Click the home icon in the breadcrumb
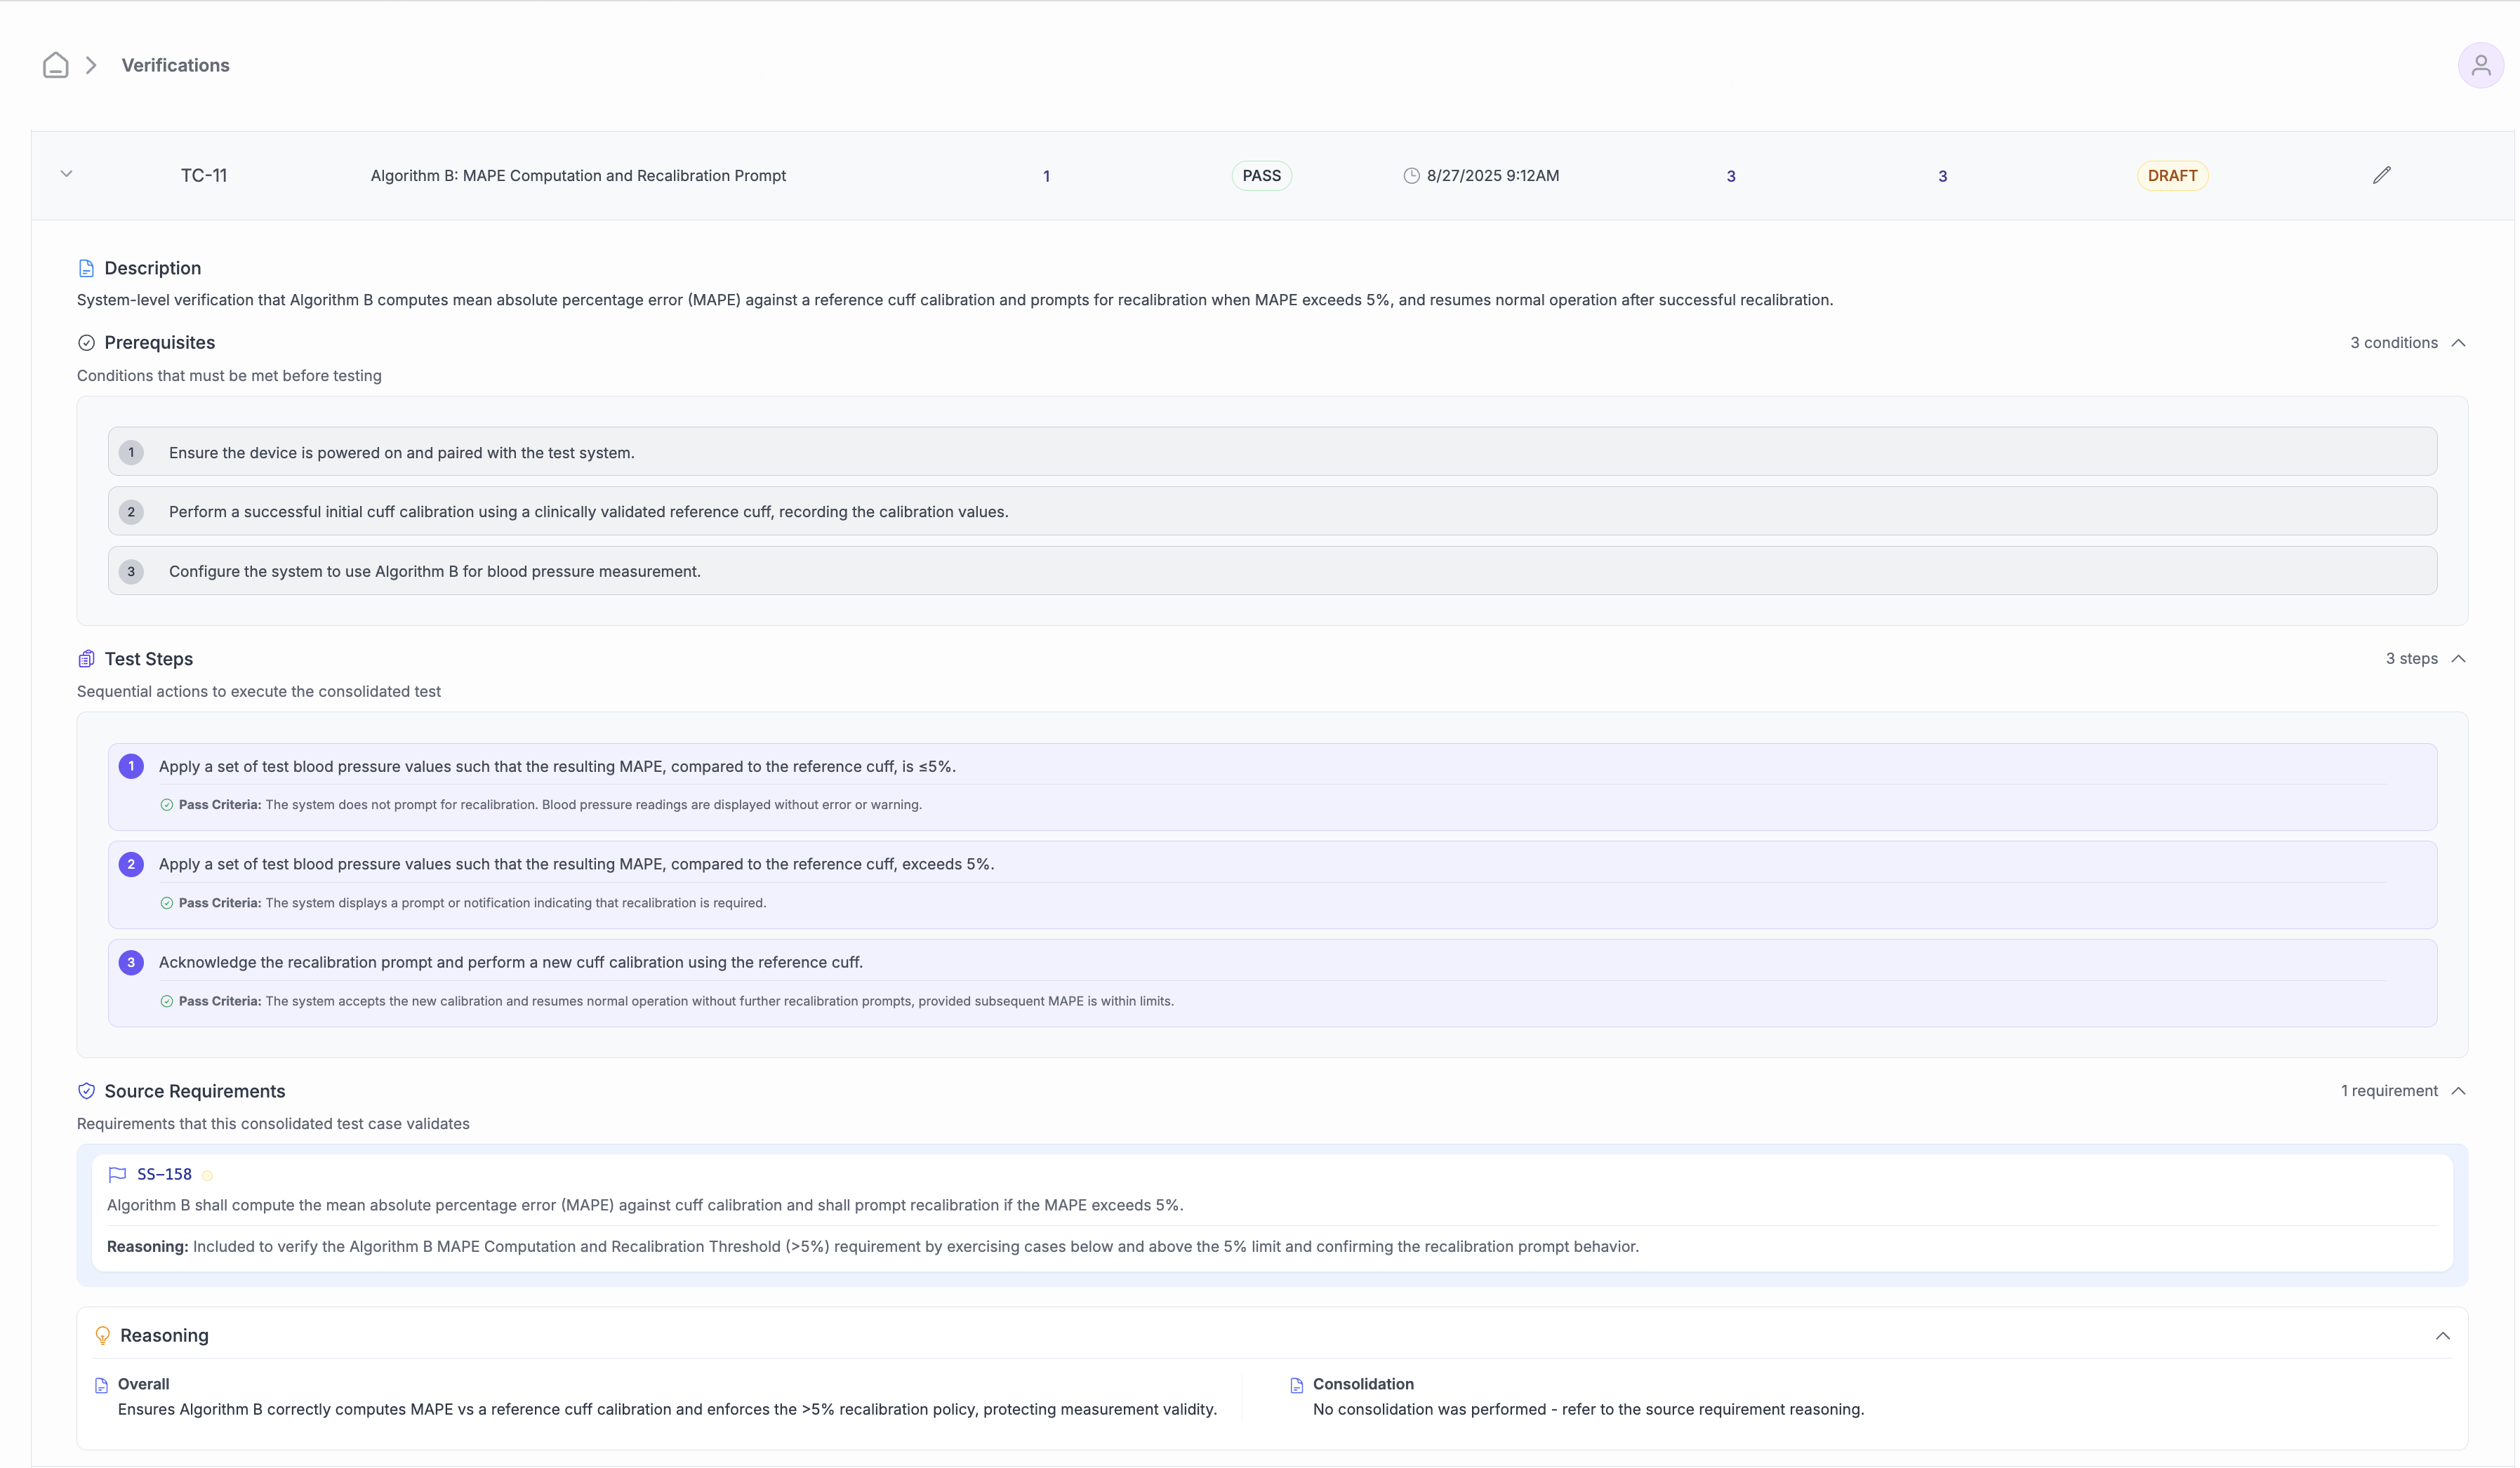The width and height of the screenshot is (2520, 1468). tap(55, 64)
